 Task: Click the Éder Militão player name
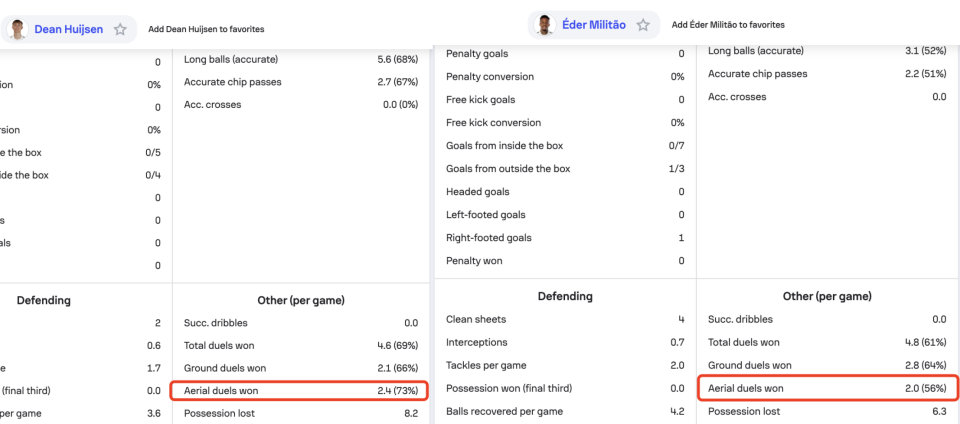pyautogui.click(x=595, y=25)
